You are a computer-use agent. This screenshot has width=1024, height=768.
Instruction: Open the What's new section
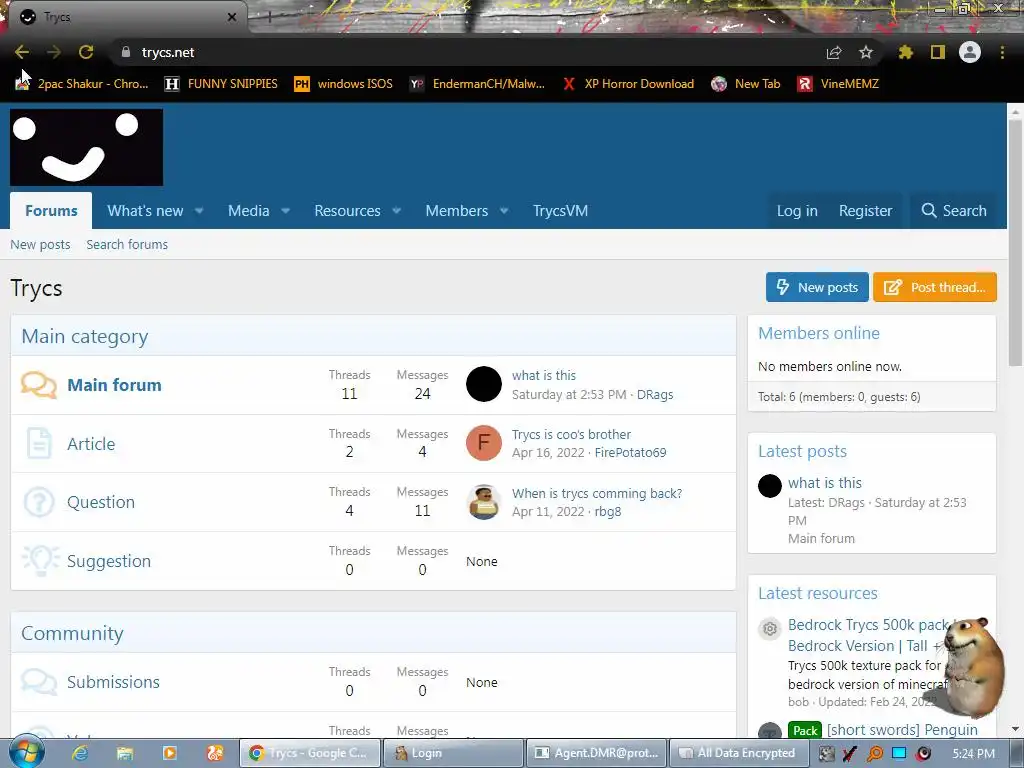click(145, 211)
